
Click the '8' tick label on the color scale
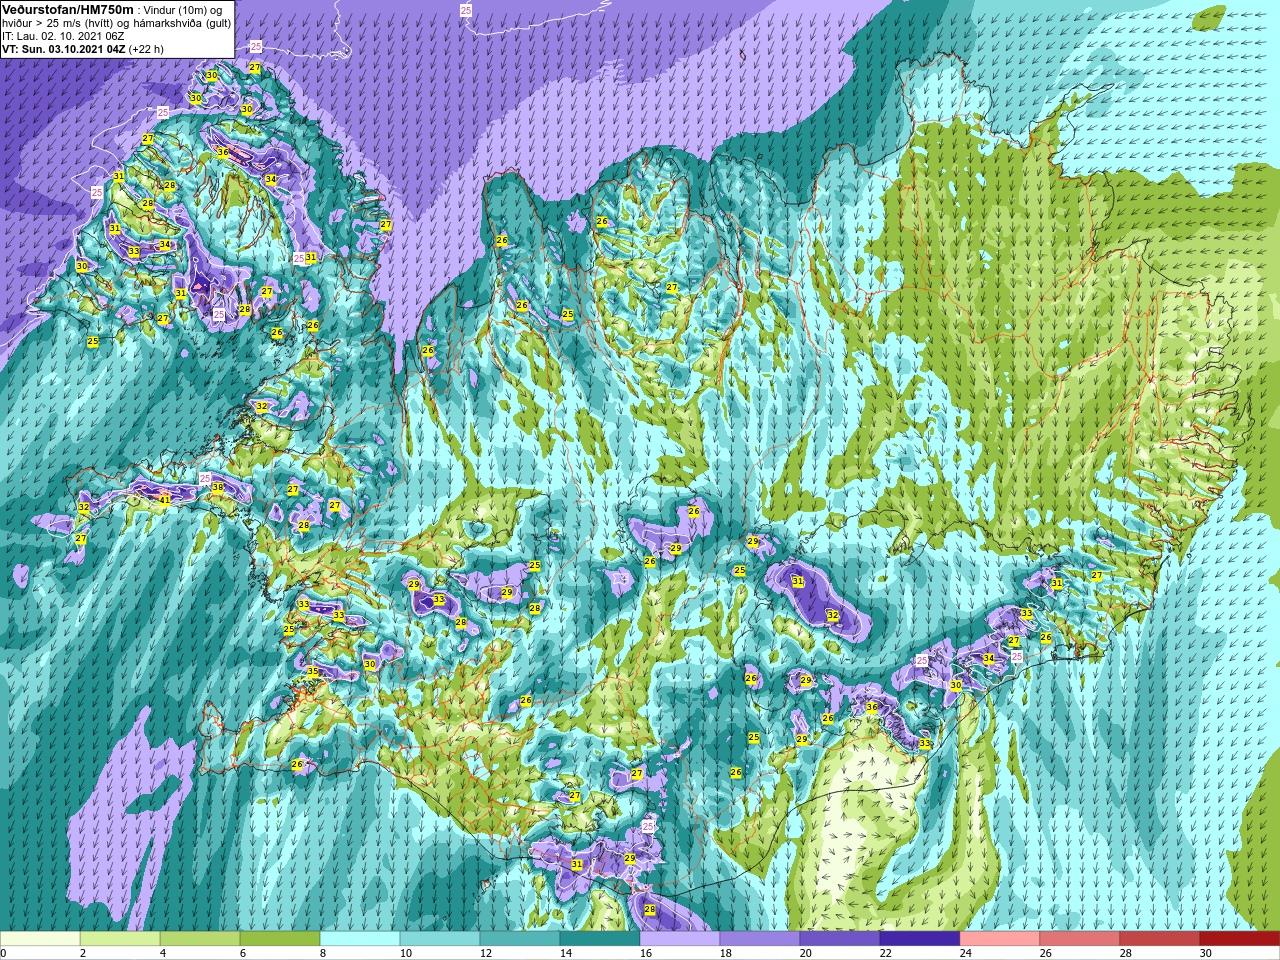pyautogui.click(x=323, y=953)
